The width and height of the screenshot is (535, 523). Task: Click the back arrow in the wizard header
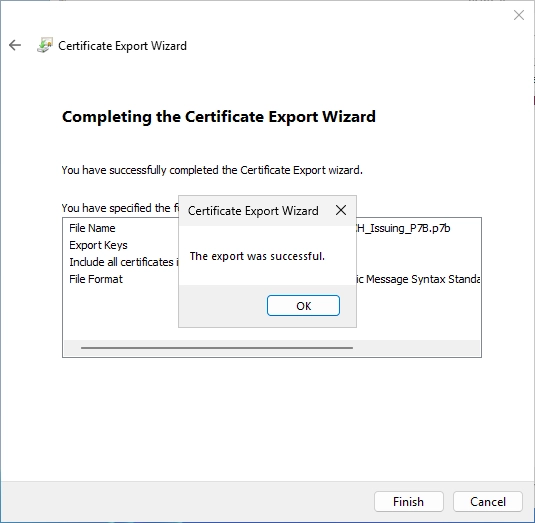pos(15,45)
